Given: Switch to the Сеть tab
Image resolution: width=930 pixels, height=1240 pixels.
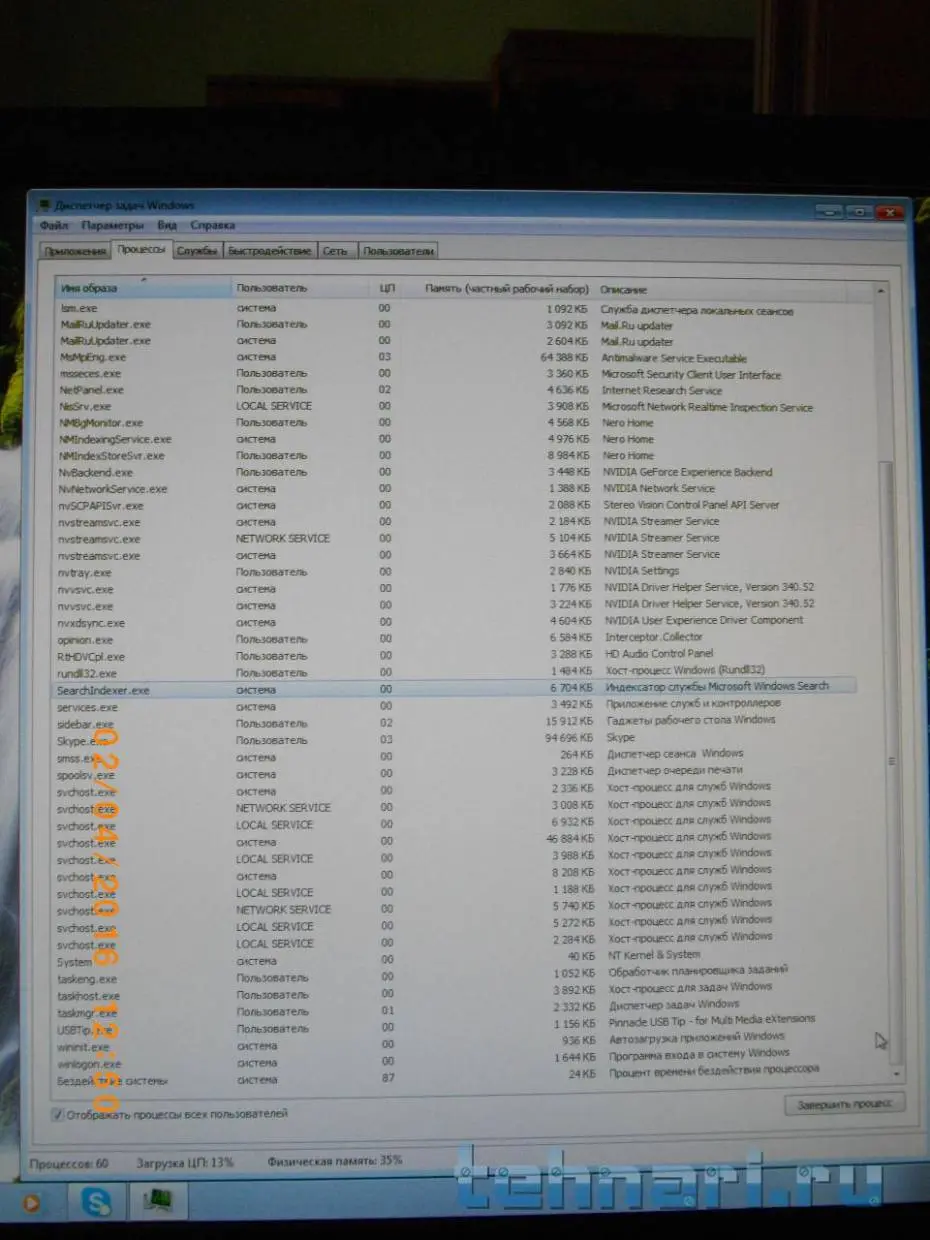Looking at the screenshot, I should (335, 251).
